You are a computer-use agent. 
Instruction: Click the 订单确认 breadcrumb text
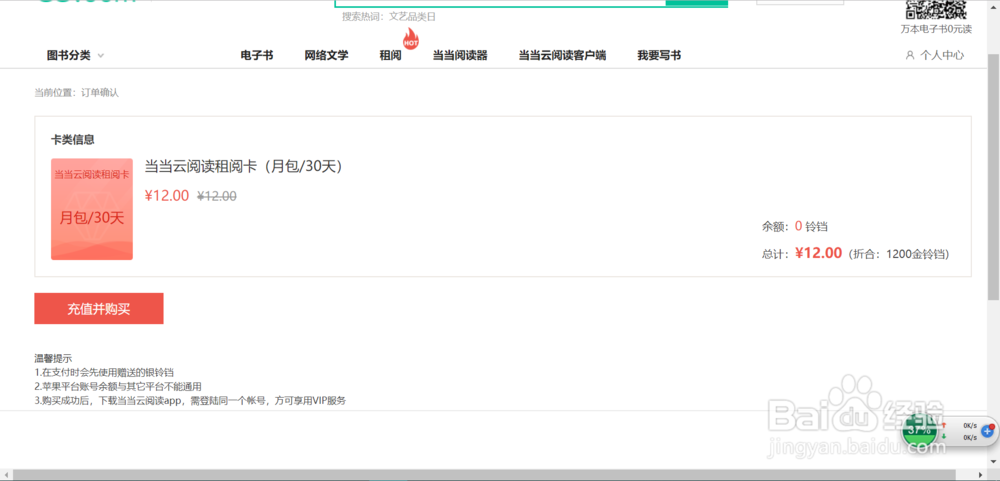pyautogui.click(x=99, y=92)
